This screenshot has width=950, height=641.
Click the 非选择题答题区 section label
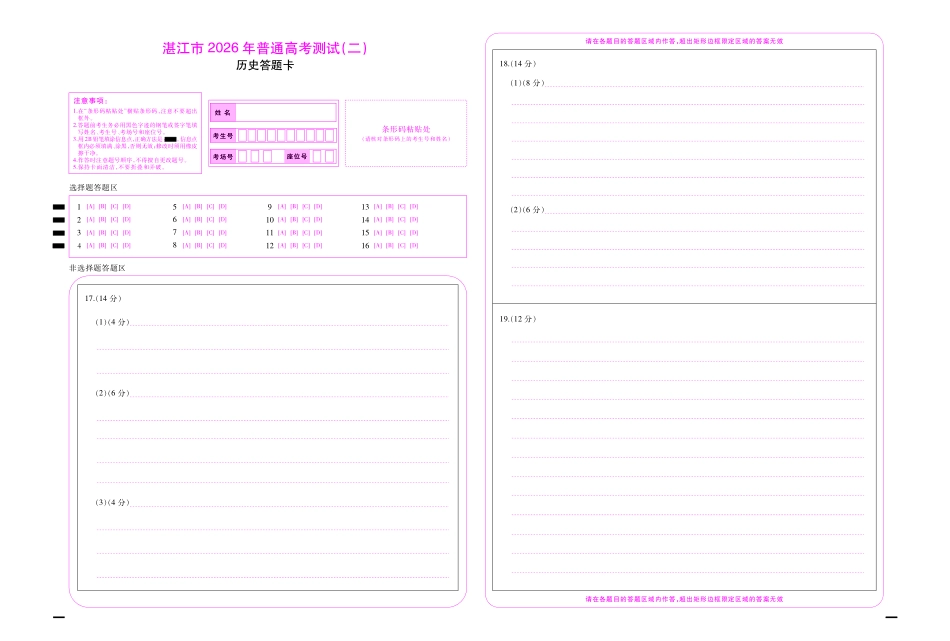pyautogui.click(x=98, y=268)
